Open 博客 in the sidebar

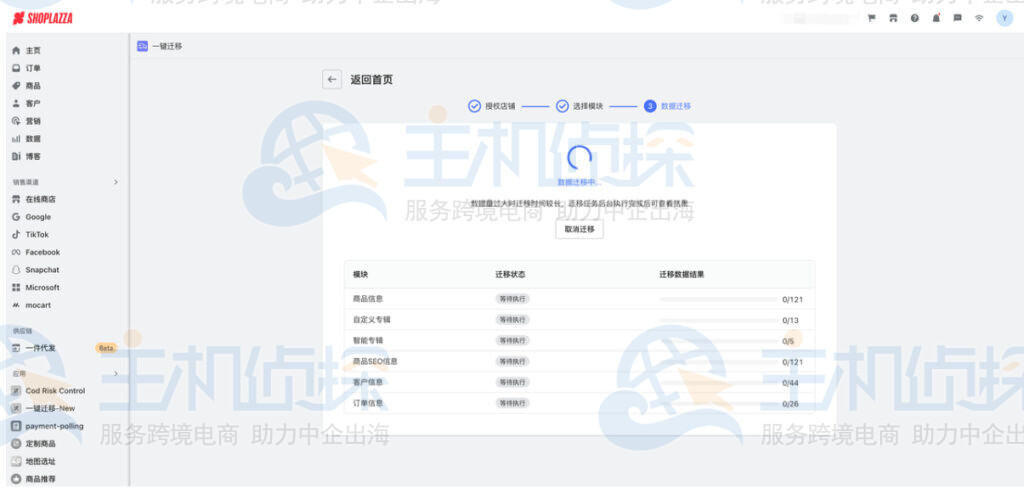(33, 156)
